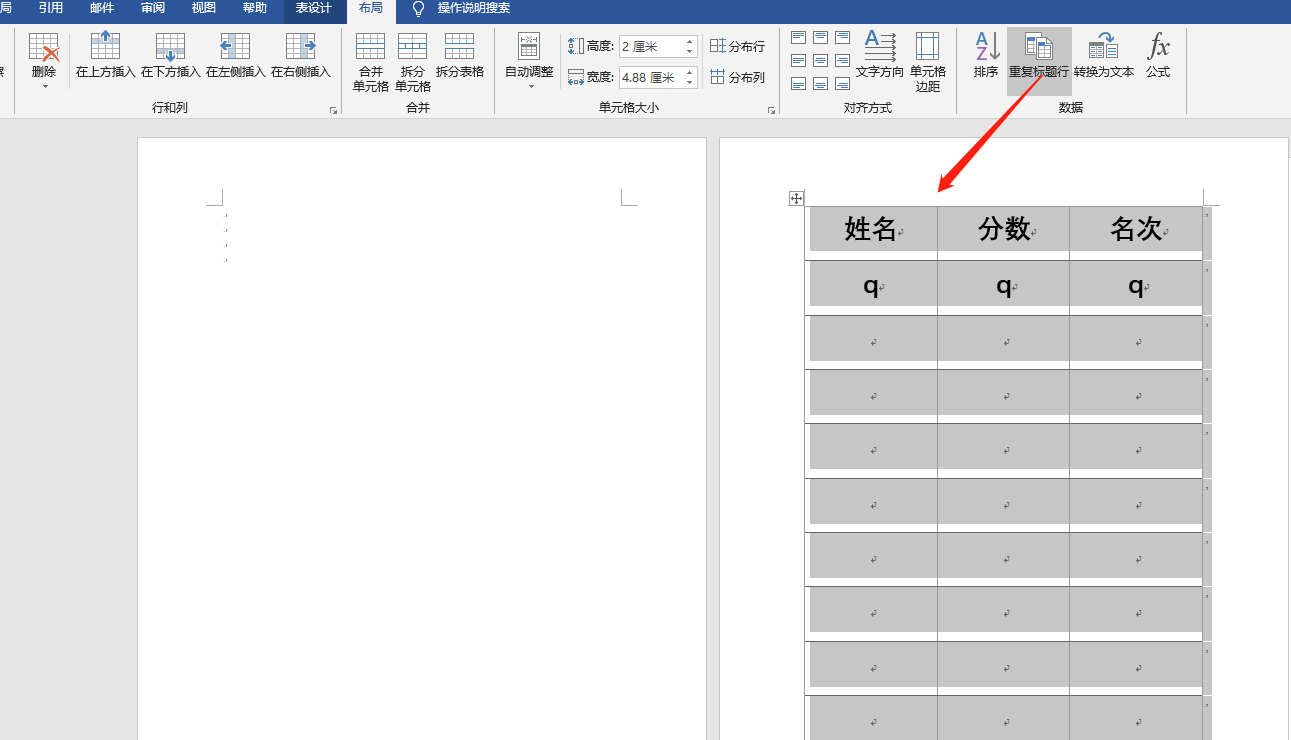Open the 自动调整 autofit dropdown

pyautogui.click(x=529, y=60)
